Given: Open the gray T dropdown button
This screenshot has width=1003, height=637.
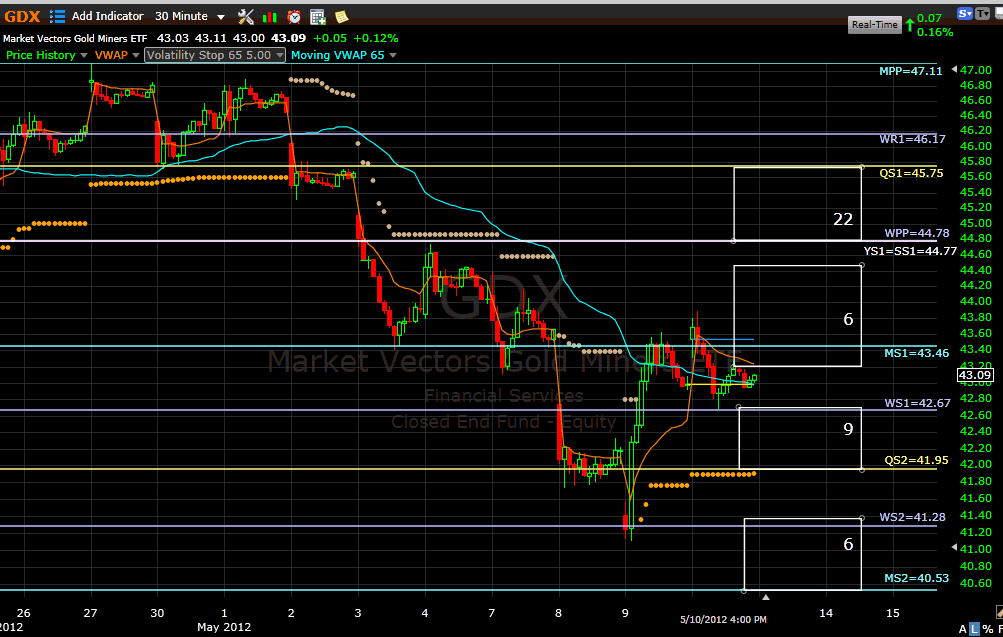Looking at the screenshot, I should (x=982, y=13).
